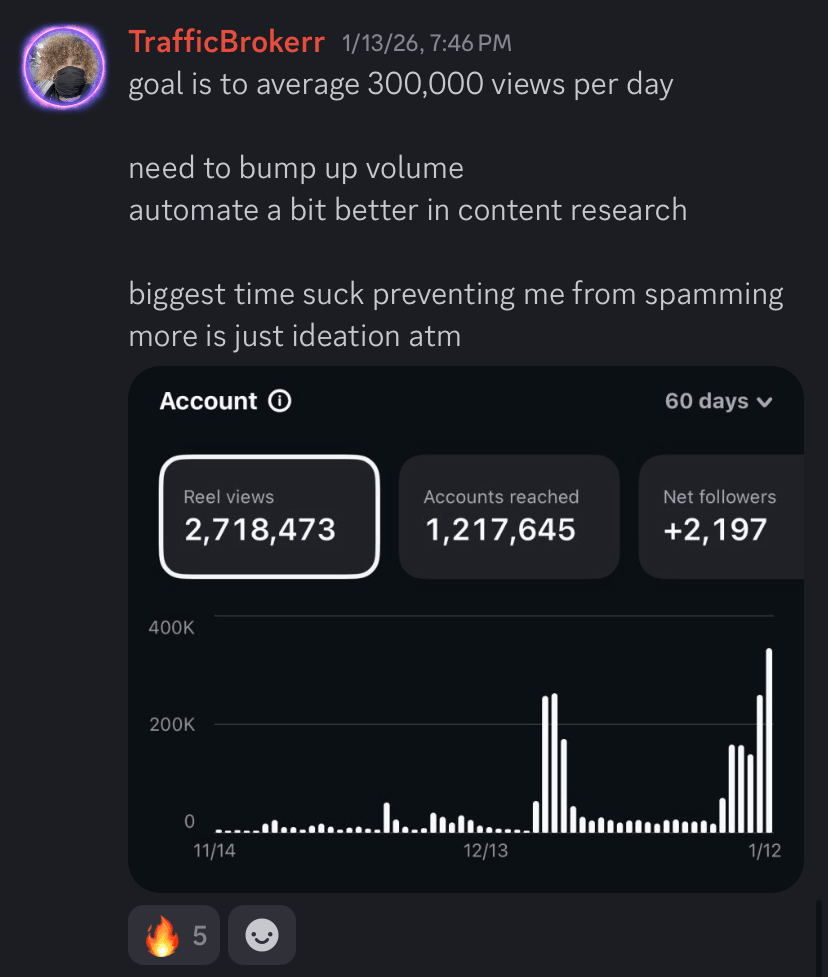Click the 1/13/26, 7:46 PM message timestamp

click(x=427, y=43)
